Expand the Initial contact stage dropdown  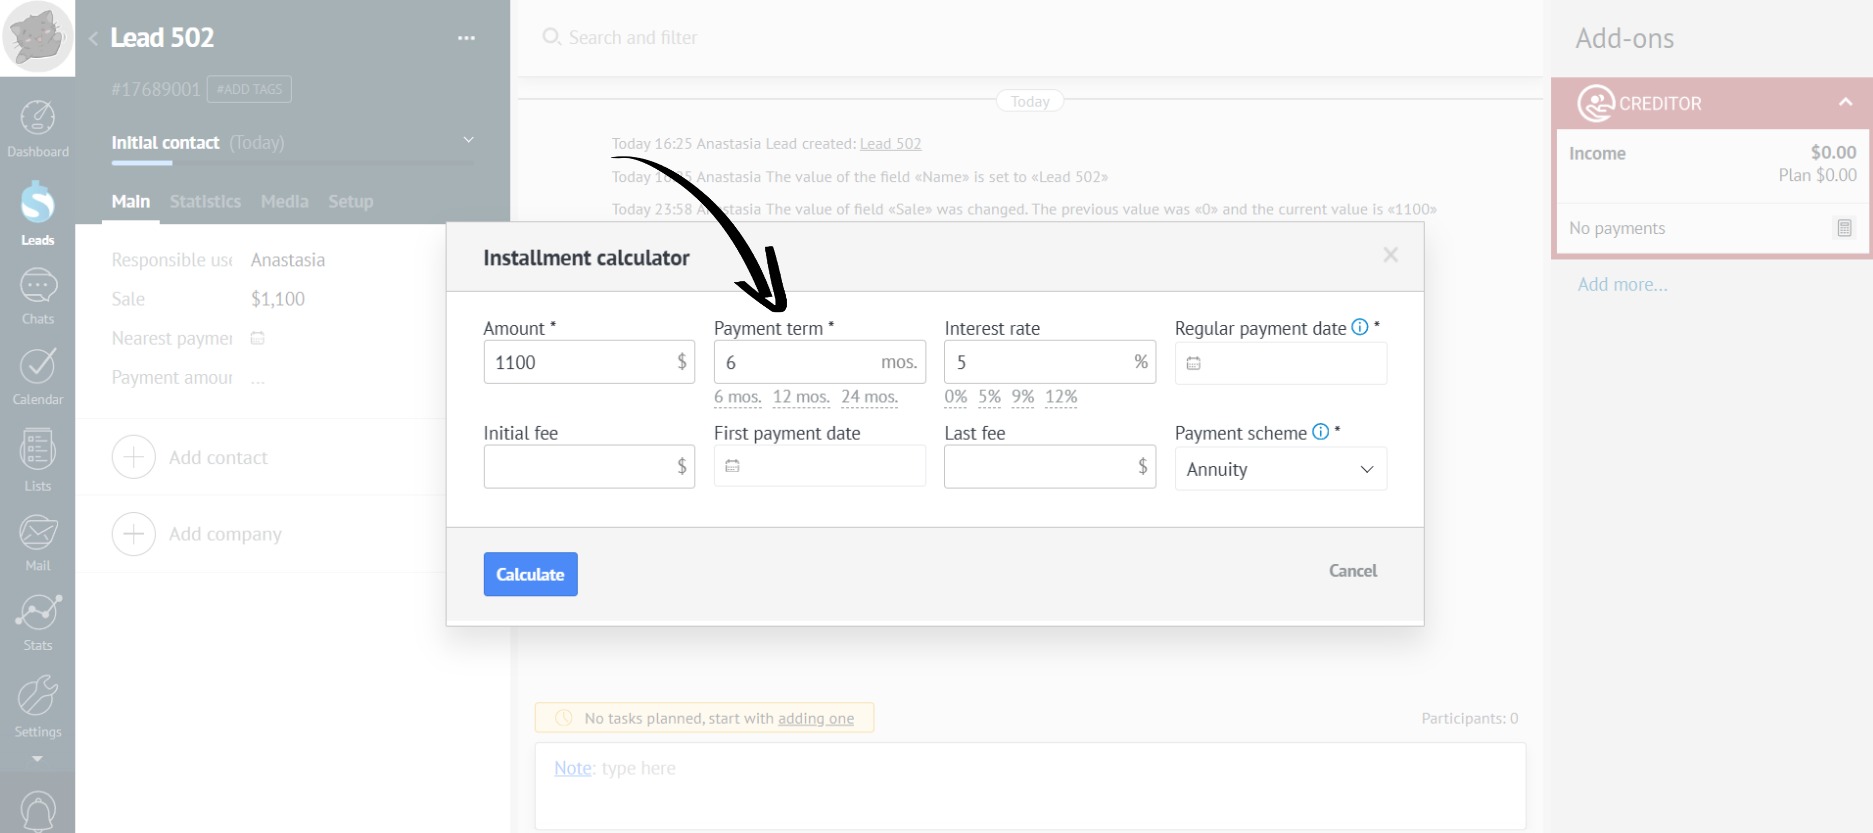468,140
